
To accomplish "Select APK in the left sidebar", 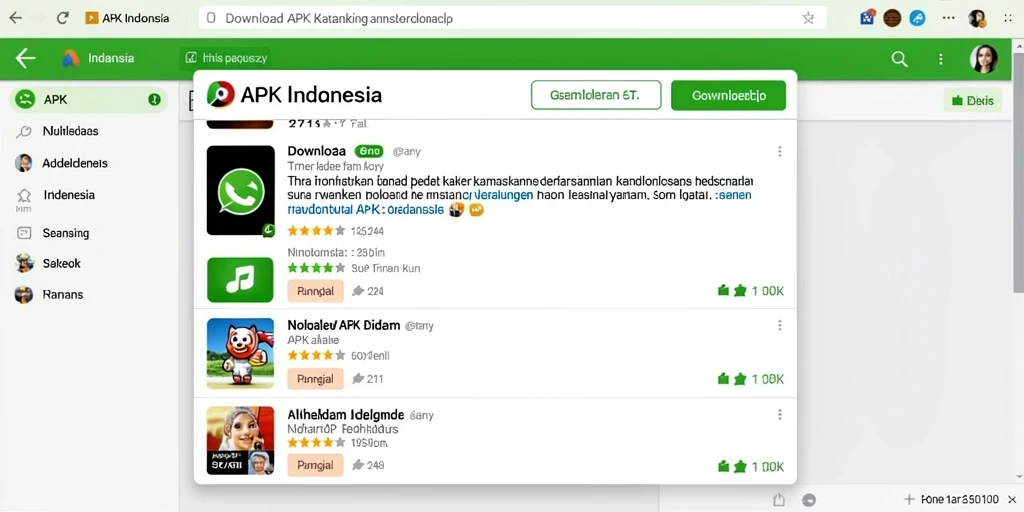I will (x=89, y=100).
